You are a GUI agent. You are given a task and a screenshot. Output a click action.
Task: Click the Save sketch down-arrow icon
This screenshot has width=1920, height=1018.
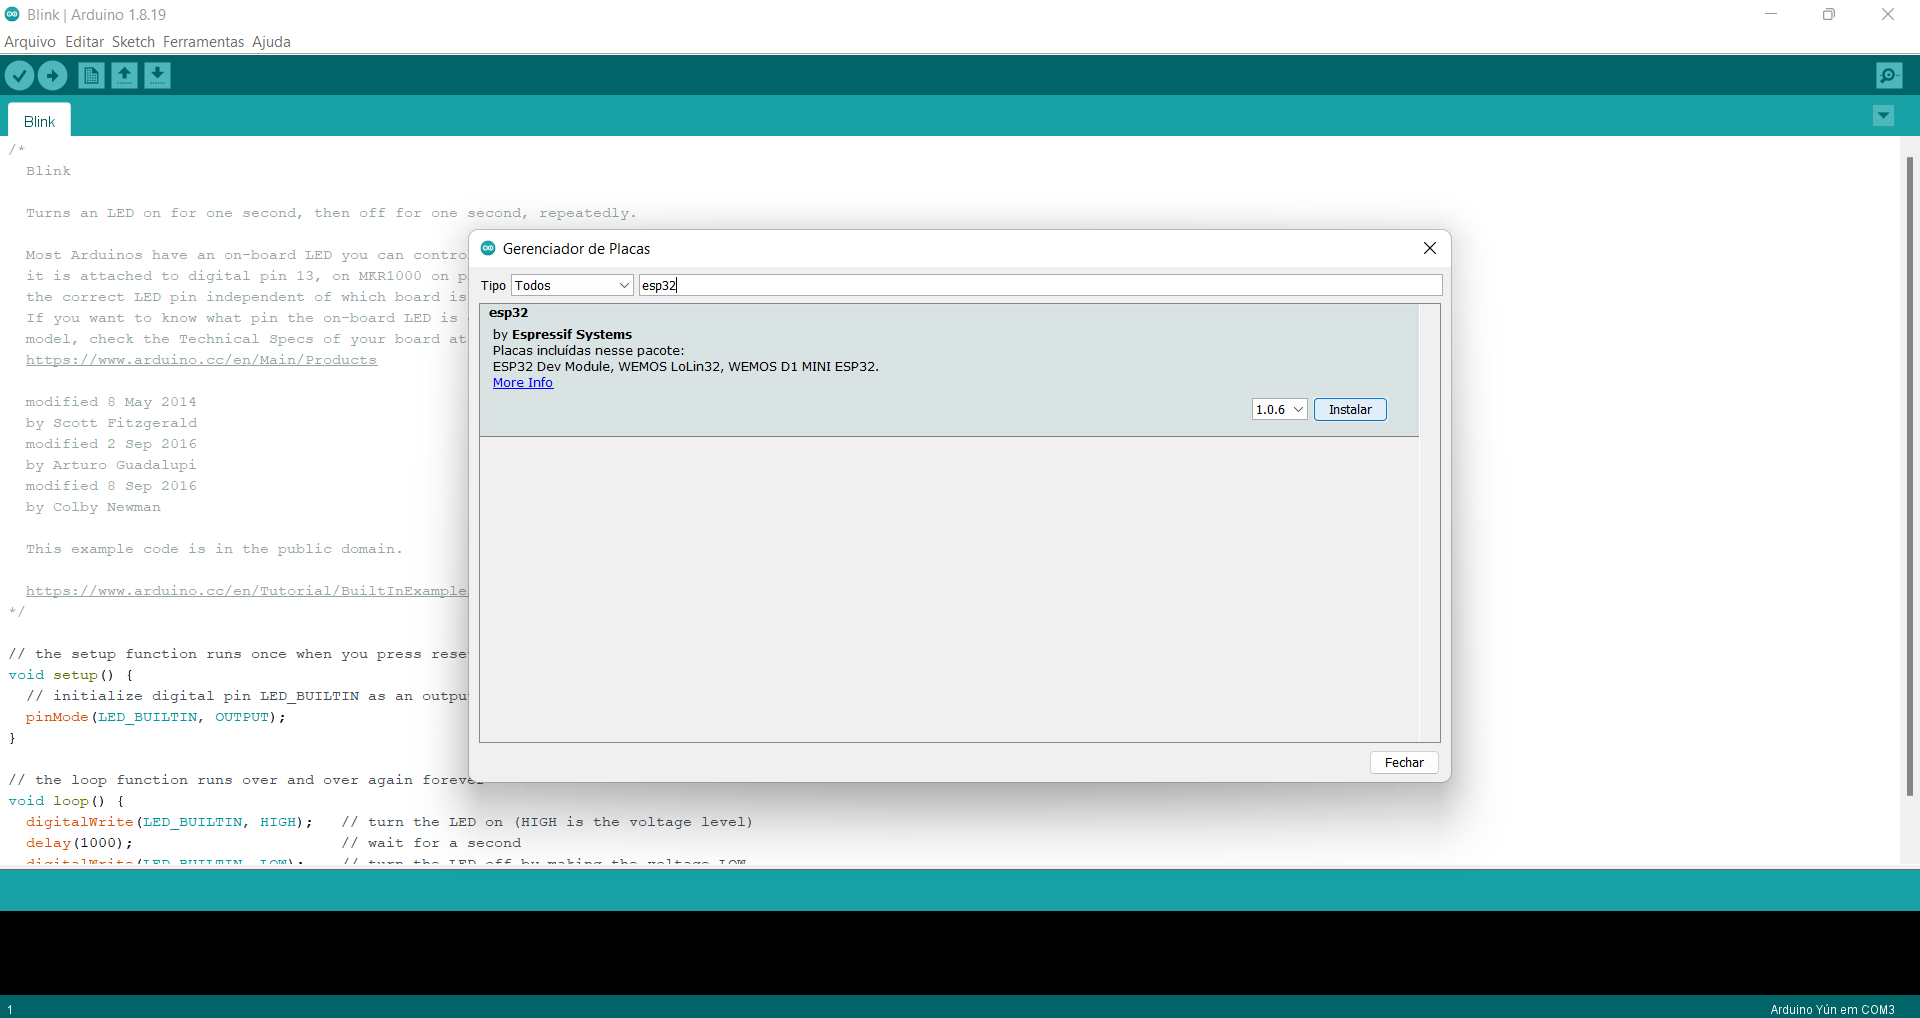point(157,76)
